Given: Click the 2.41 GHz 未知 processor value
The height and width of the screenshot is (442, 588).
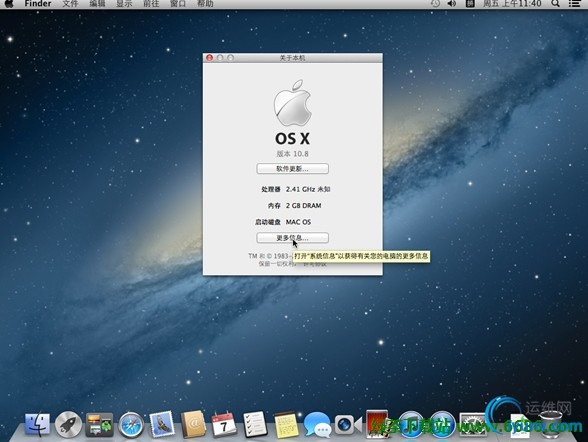Looking at the screenshot, I should (x=308, y=189).
